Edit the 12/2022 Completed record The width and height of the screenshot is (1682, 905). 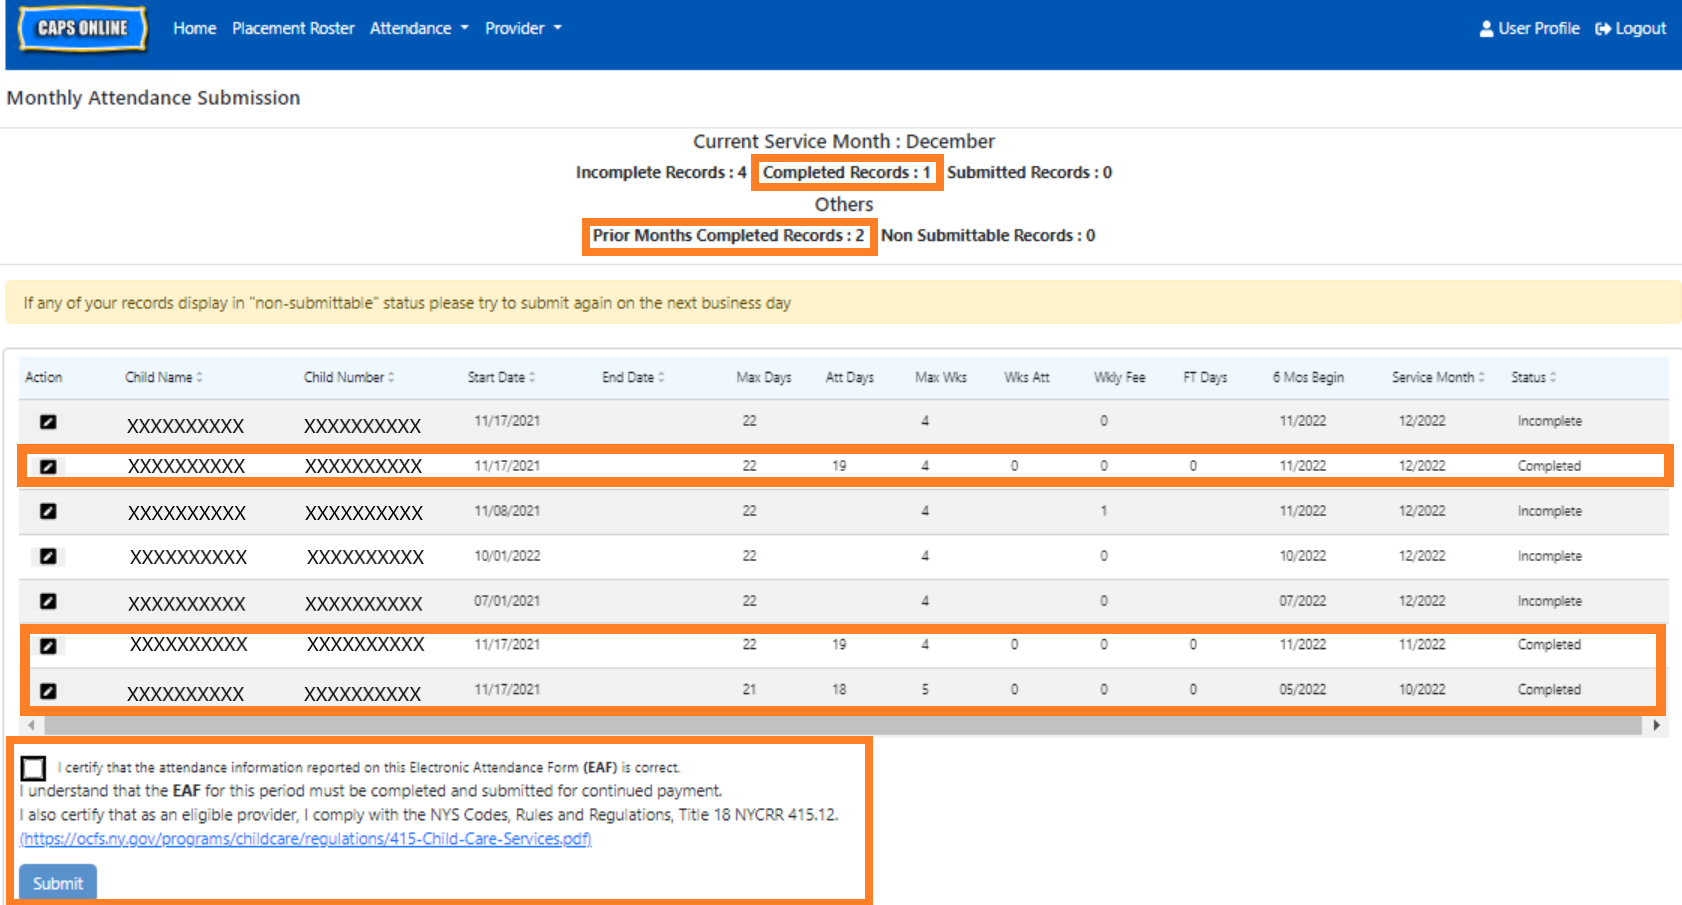[x=48, y=466]
